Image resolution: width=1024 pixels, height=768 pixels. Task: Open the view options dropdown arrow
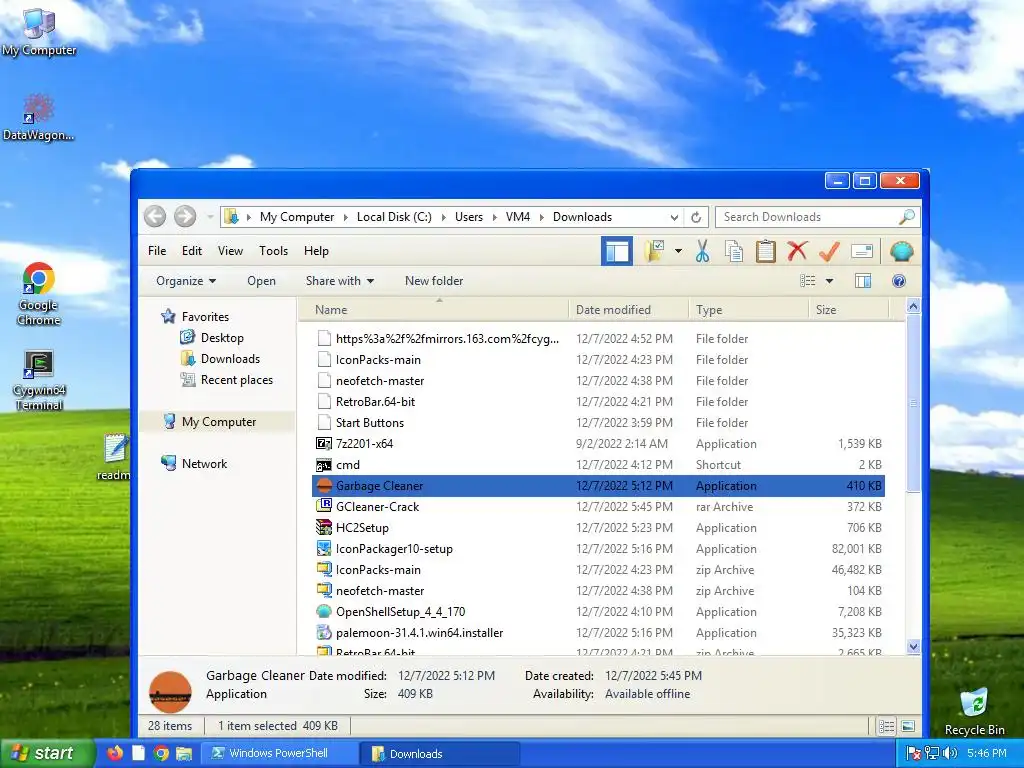pos(829,281)
